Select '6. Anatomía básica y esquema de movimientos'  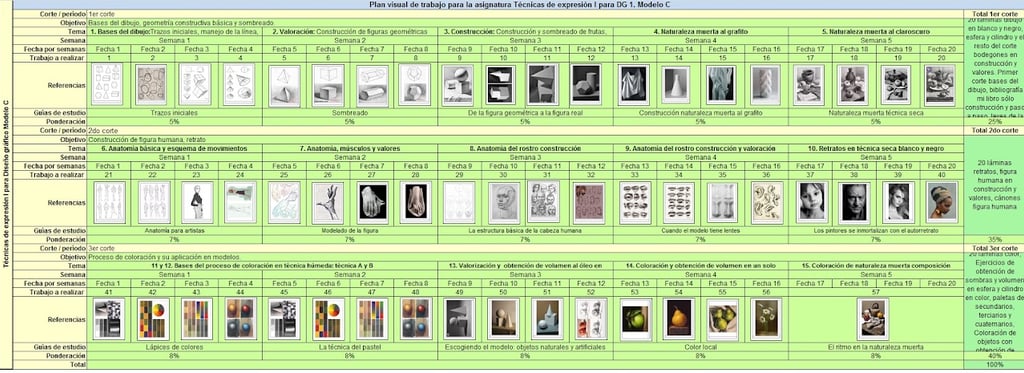click(x=174, y=149)
